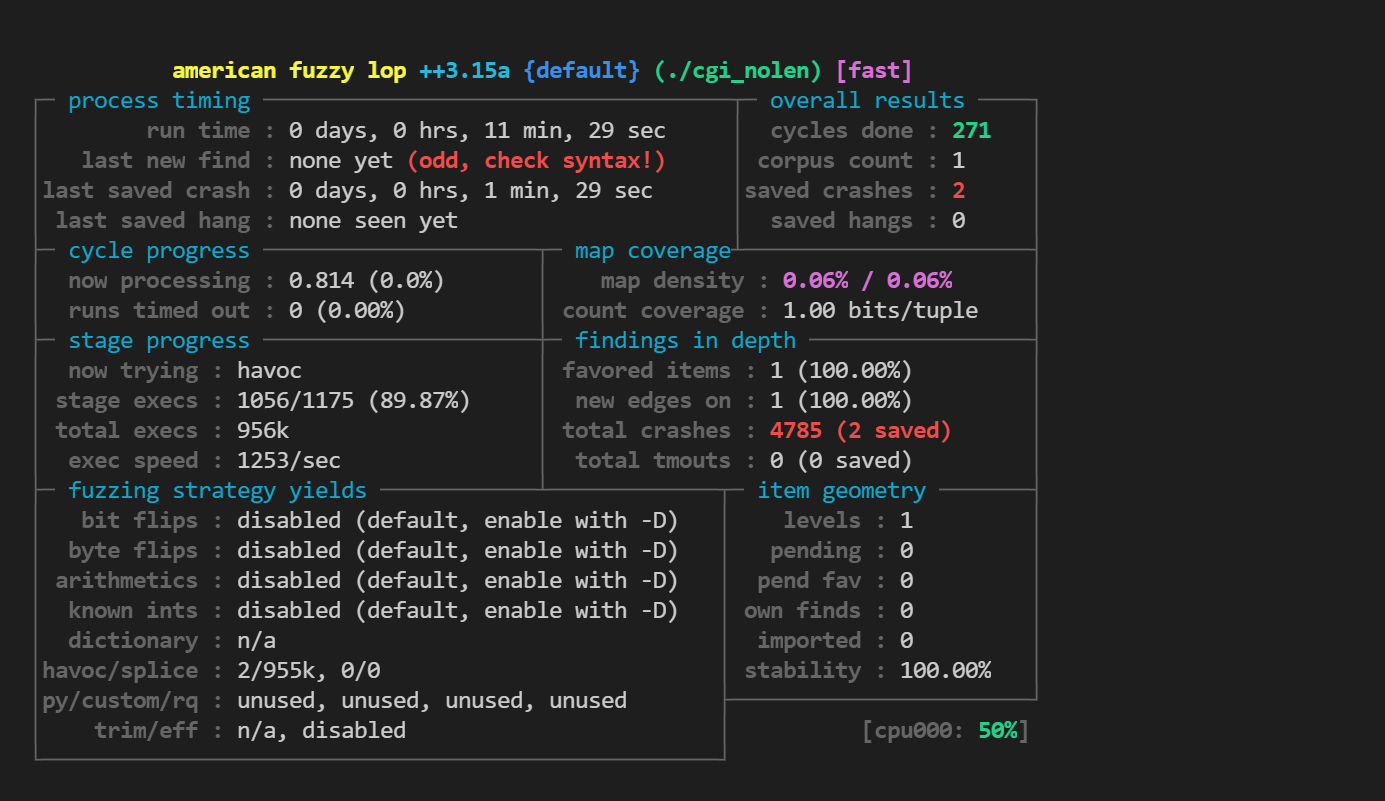The height and width of the screenshot is (801, 1385).
Task: Click the 'item geometry' section header
Action: pos(841,491)
